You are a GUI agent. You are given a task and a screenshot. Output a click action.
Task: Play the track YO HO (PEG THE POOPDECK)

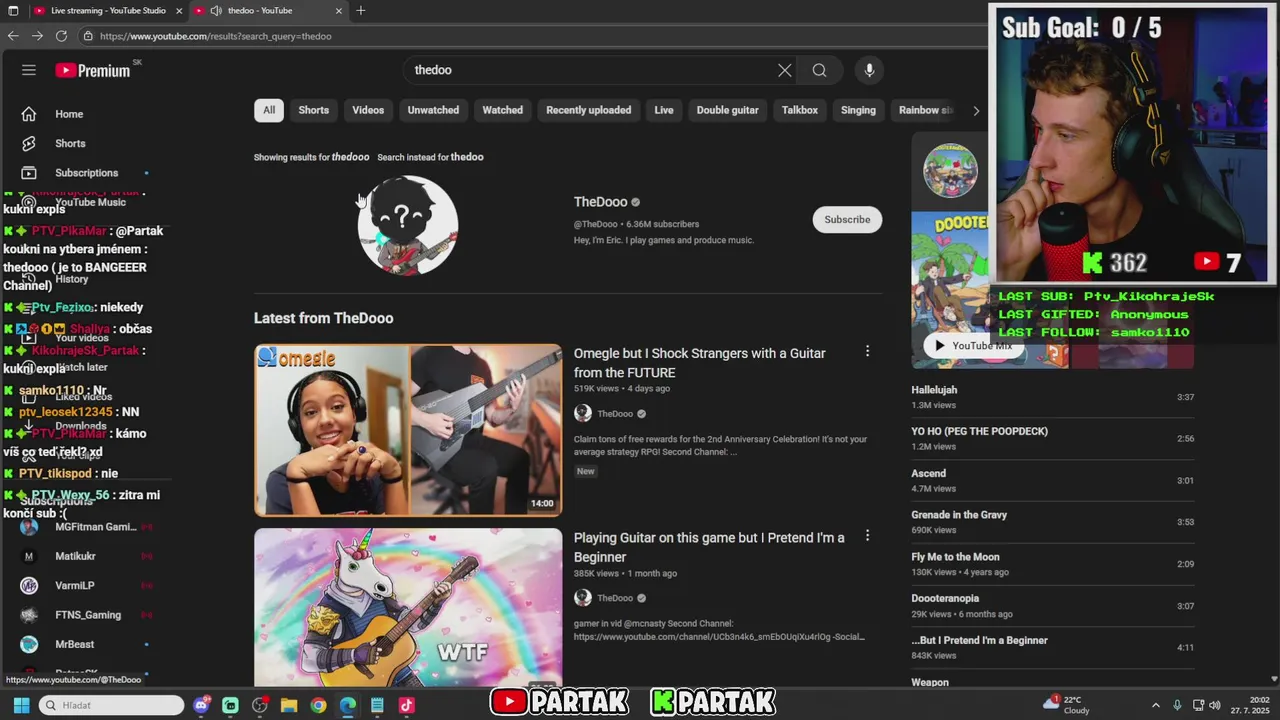[x=1052, y=439]
